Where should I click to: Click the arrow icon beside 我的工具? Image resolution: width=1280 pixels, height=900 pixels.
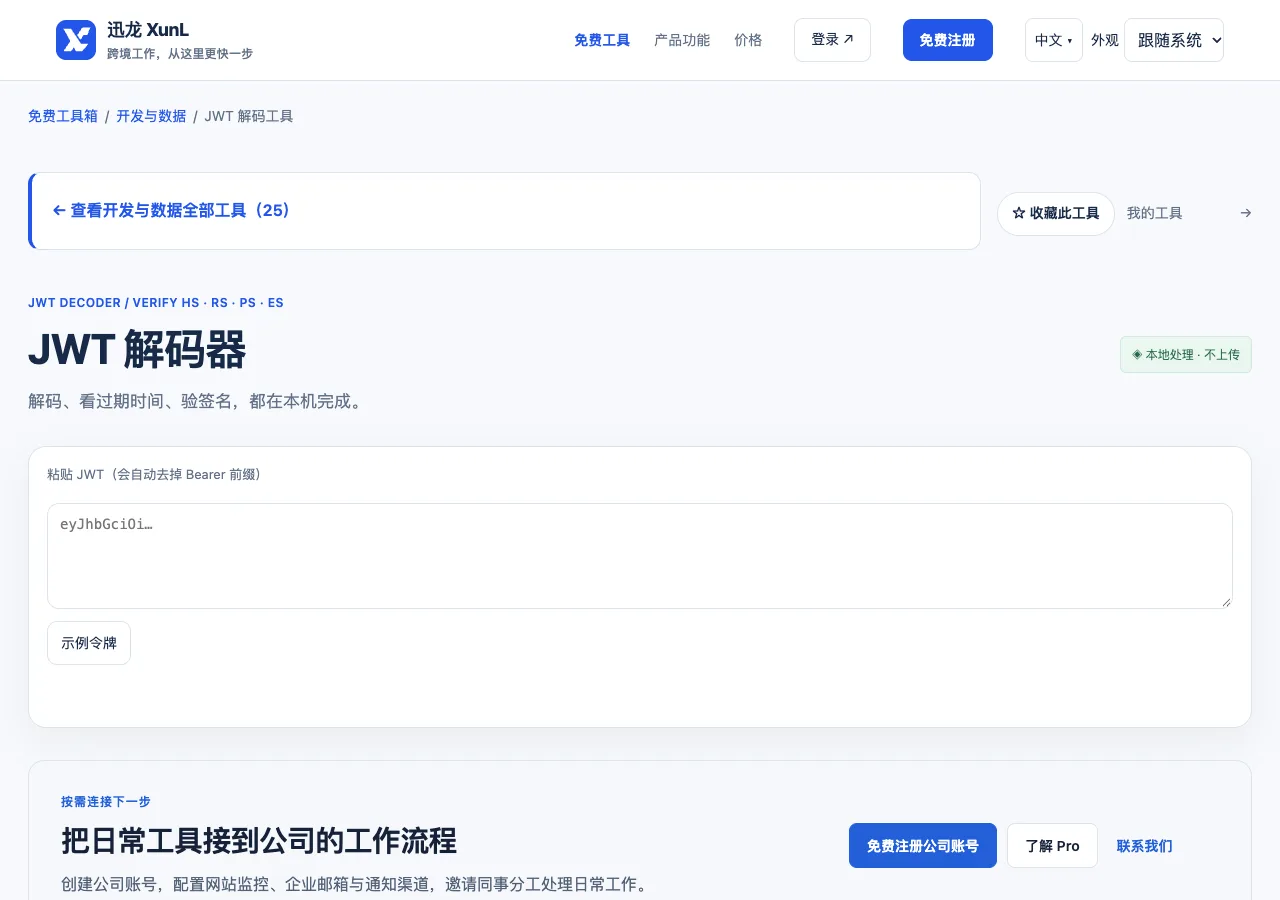(1245, 213)
